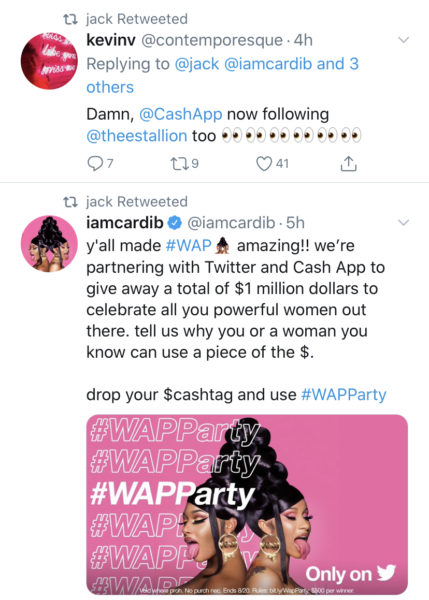Open kevinv's red neon profile avatar
This screenshot has width=429, height=600.
pyautogui.click(x=49, y=61)
